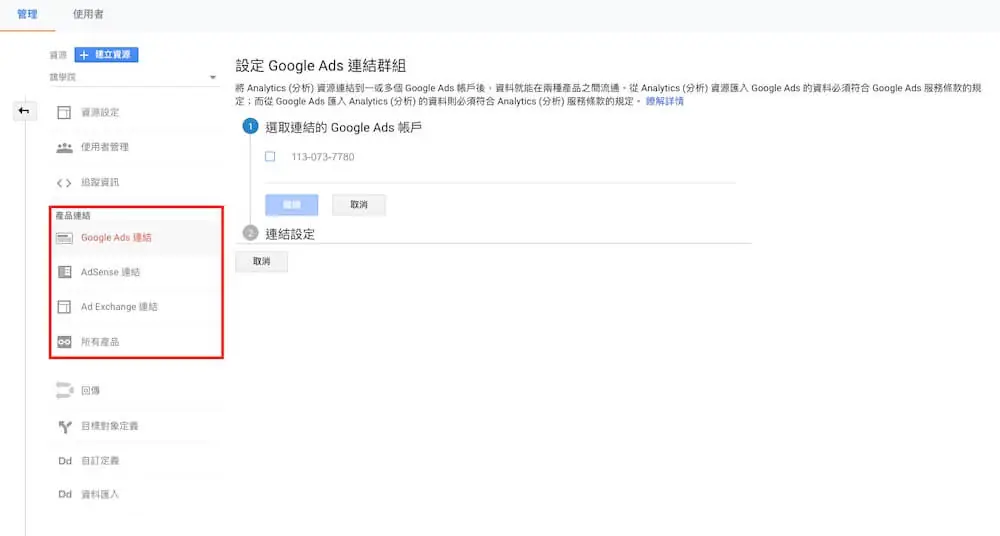The height and width of the screenshot is (536, 1000).
Task: Click the 回傳 postbacks icon
Action: click(x=64, y=390)
